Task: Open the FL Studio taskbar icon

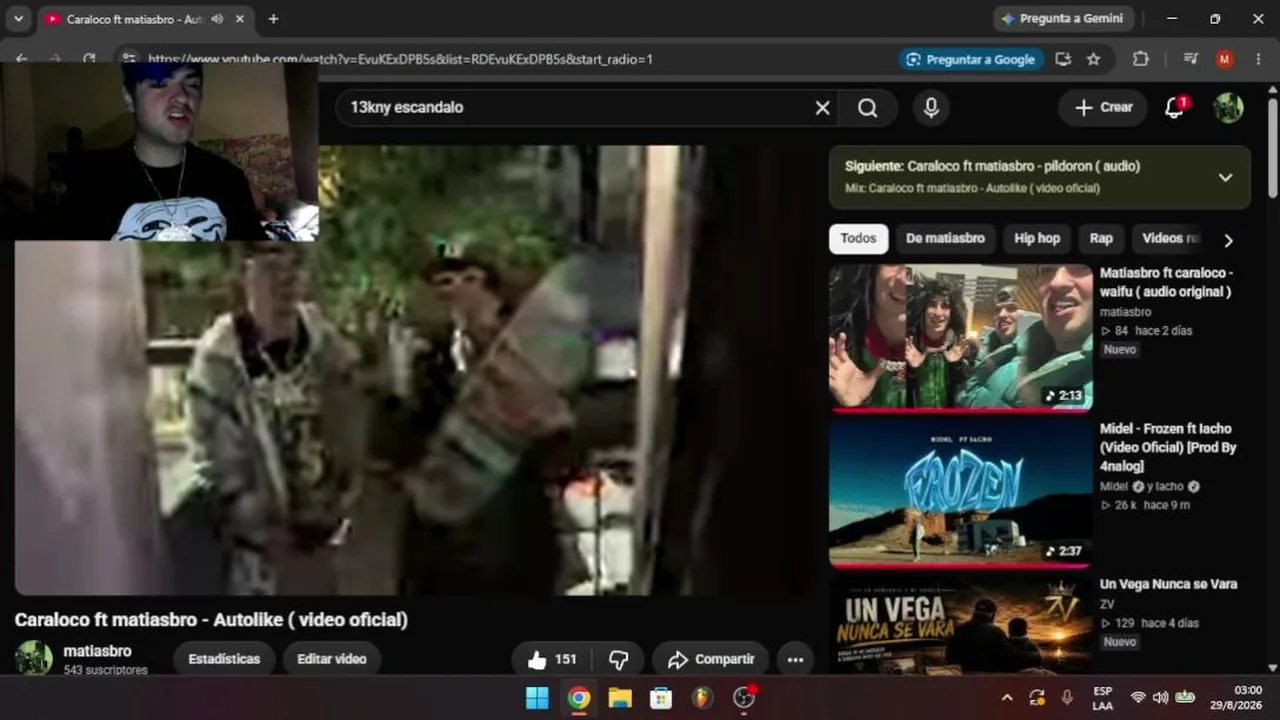Action: pos(703,698)
